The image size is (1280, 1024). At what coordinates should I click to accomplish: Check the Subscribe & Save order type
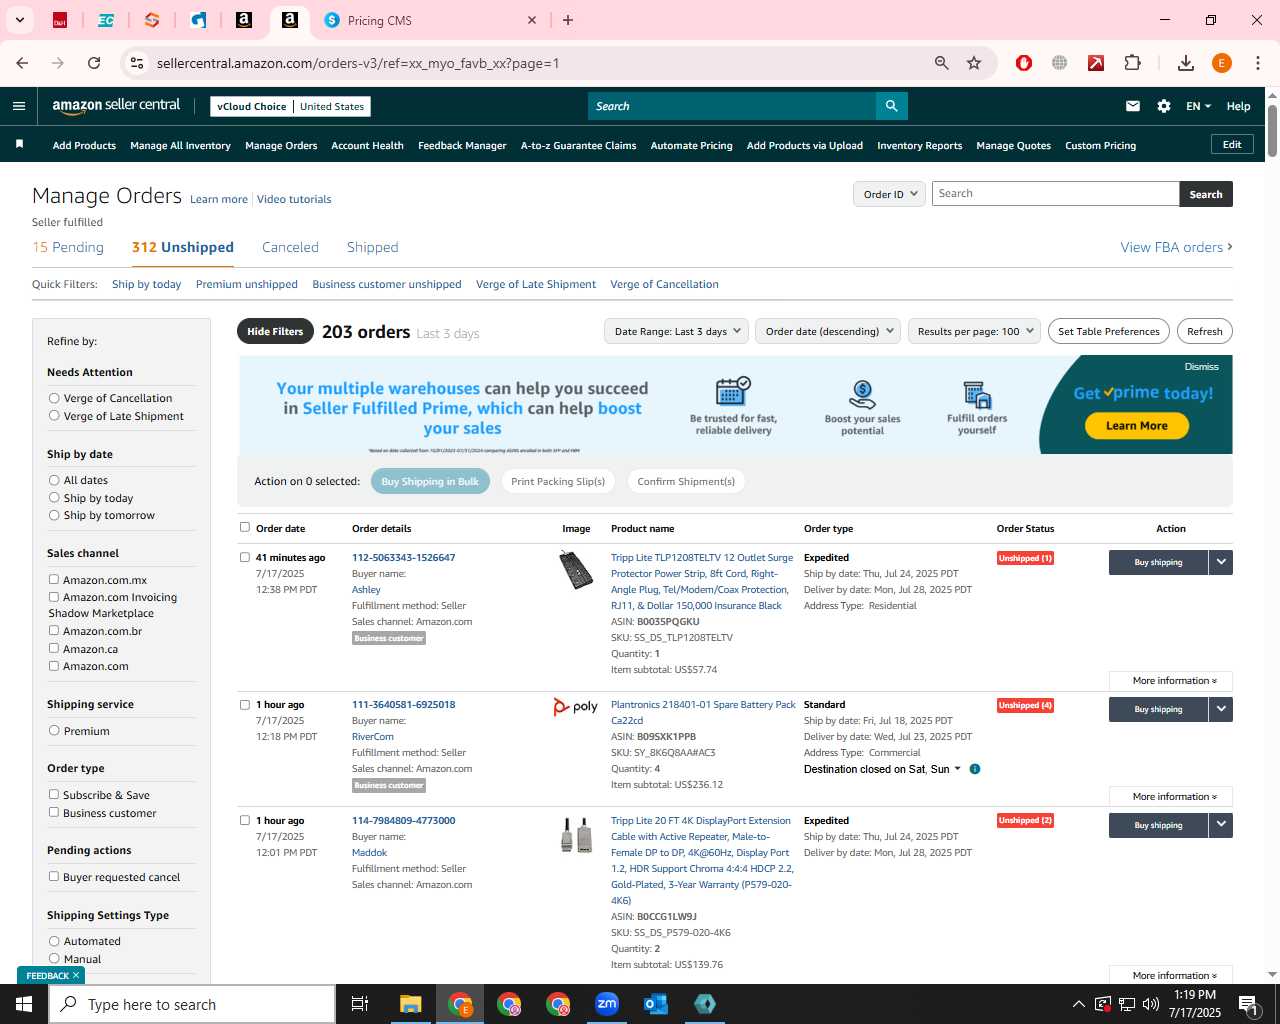point(54,794)
